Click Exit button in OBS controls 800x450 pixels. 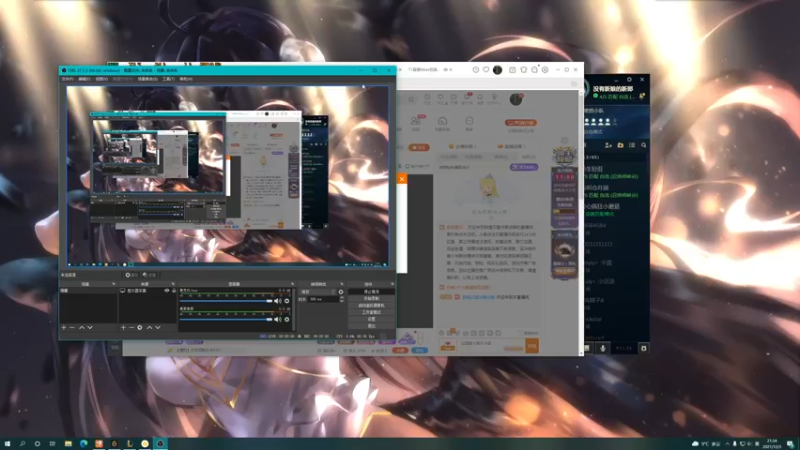pyautogui.click(x=371, y=326)
